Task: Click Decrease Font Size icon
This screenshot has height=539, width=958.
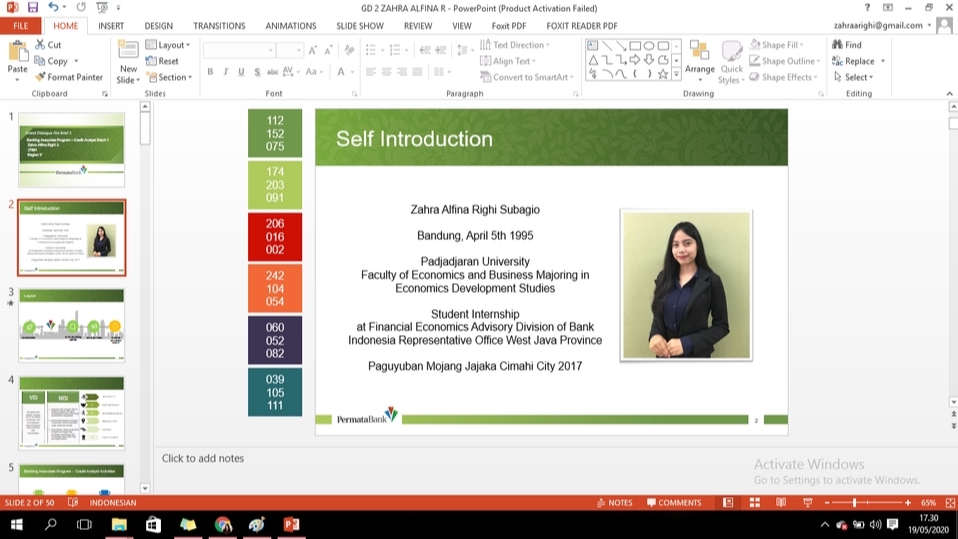Action: pyautogui.click(x=329, y=50)
